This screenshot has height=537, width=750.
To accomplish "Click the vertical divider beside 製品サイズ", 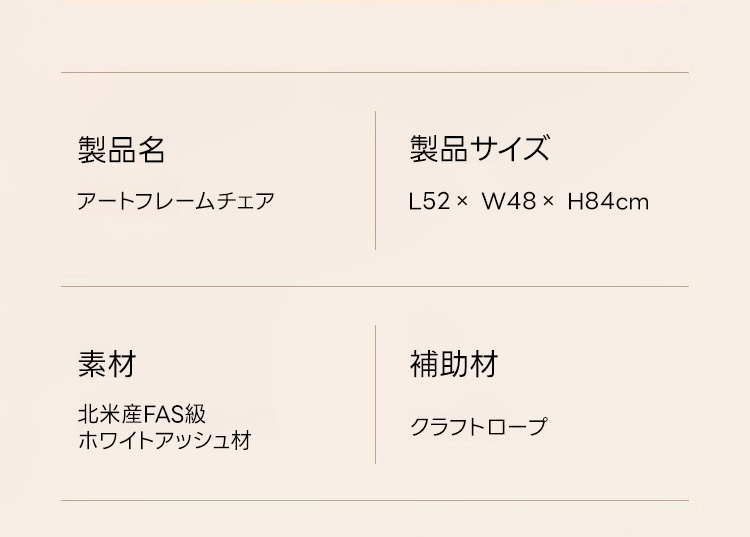I will pos(375,180).
